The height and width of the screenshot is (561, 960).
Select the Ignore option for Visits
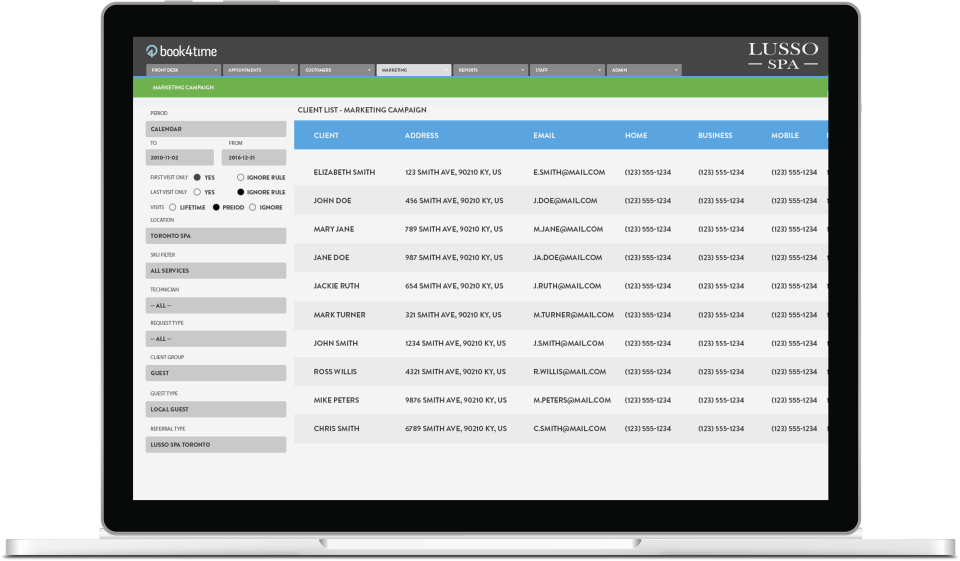coord(252,207)
